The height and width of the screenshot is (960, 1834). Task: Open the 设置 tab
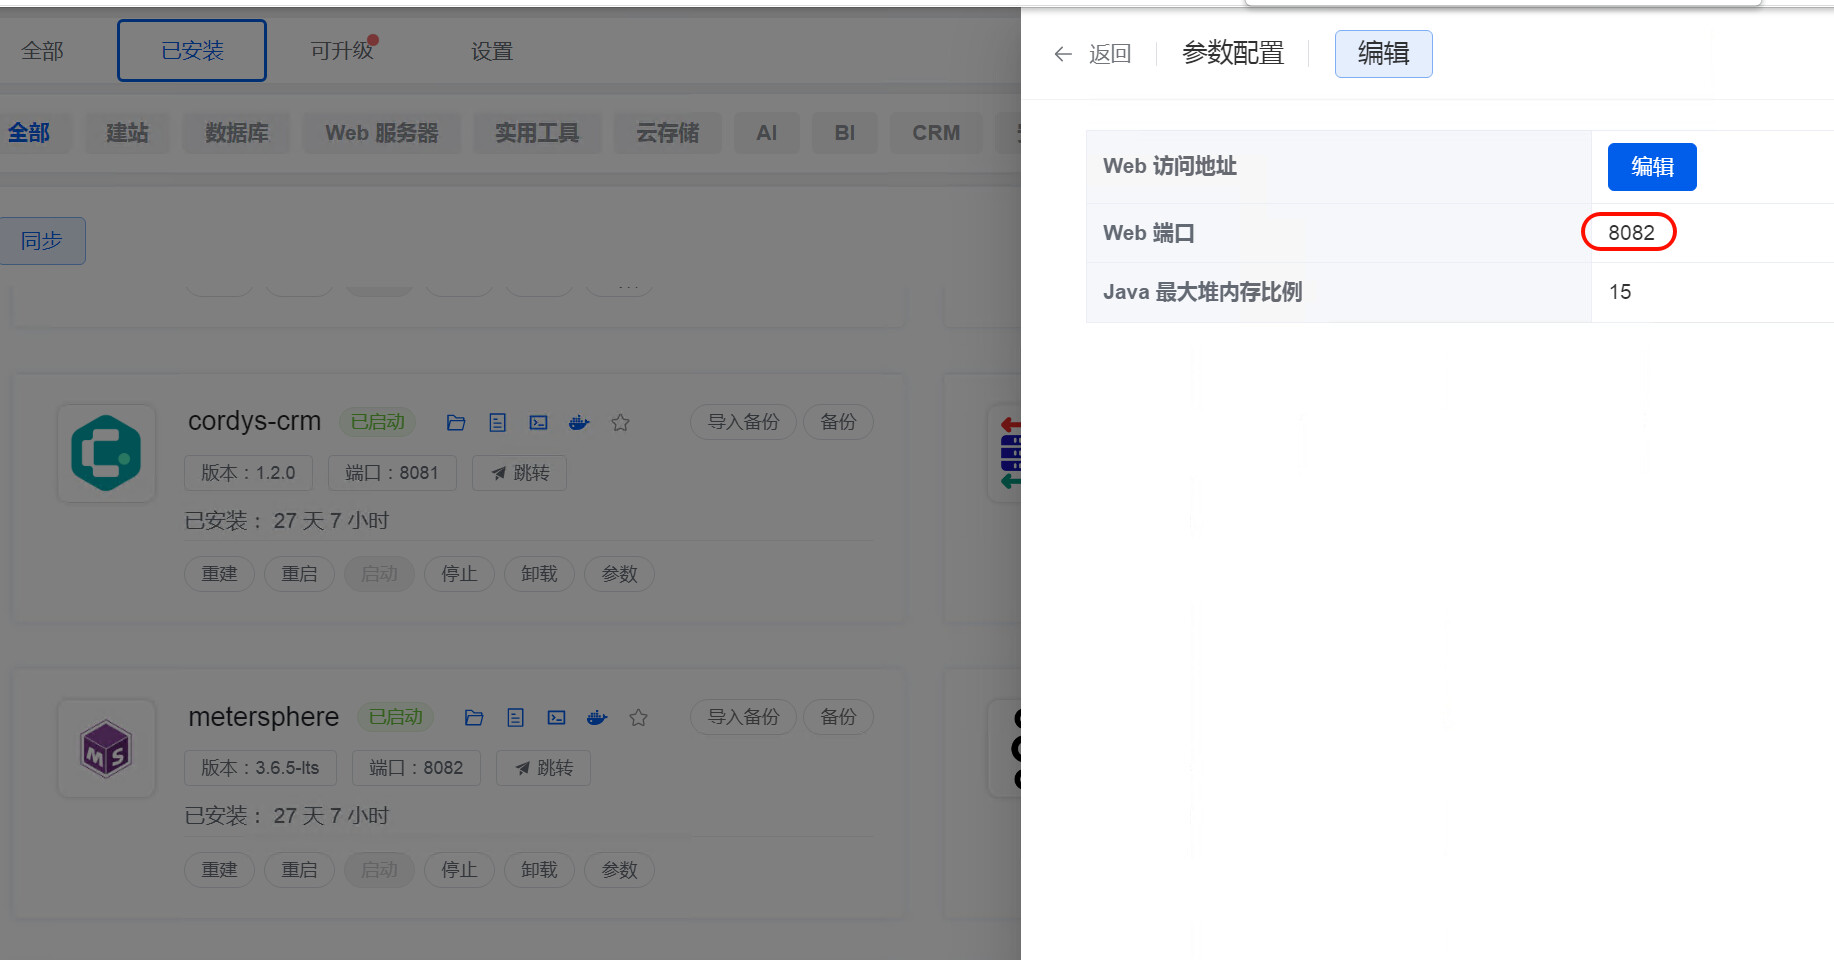(x=491, y=51)
